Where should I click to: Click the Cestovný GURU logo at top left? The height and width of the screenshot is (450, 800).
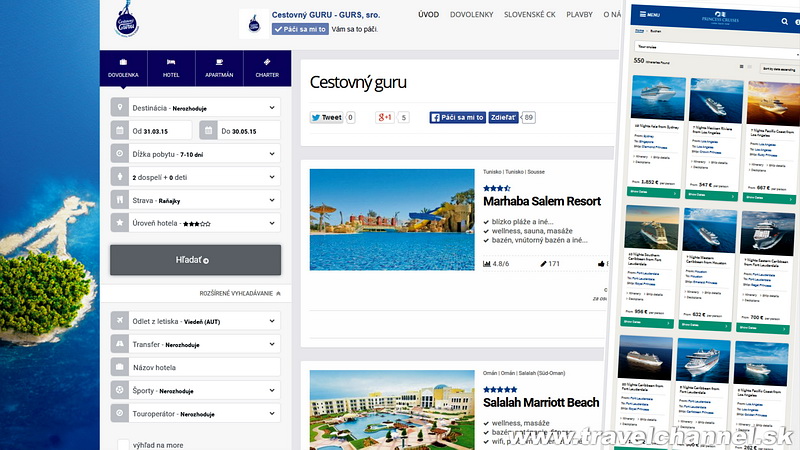click(x=126, y=20)
